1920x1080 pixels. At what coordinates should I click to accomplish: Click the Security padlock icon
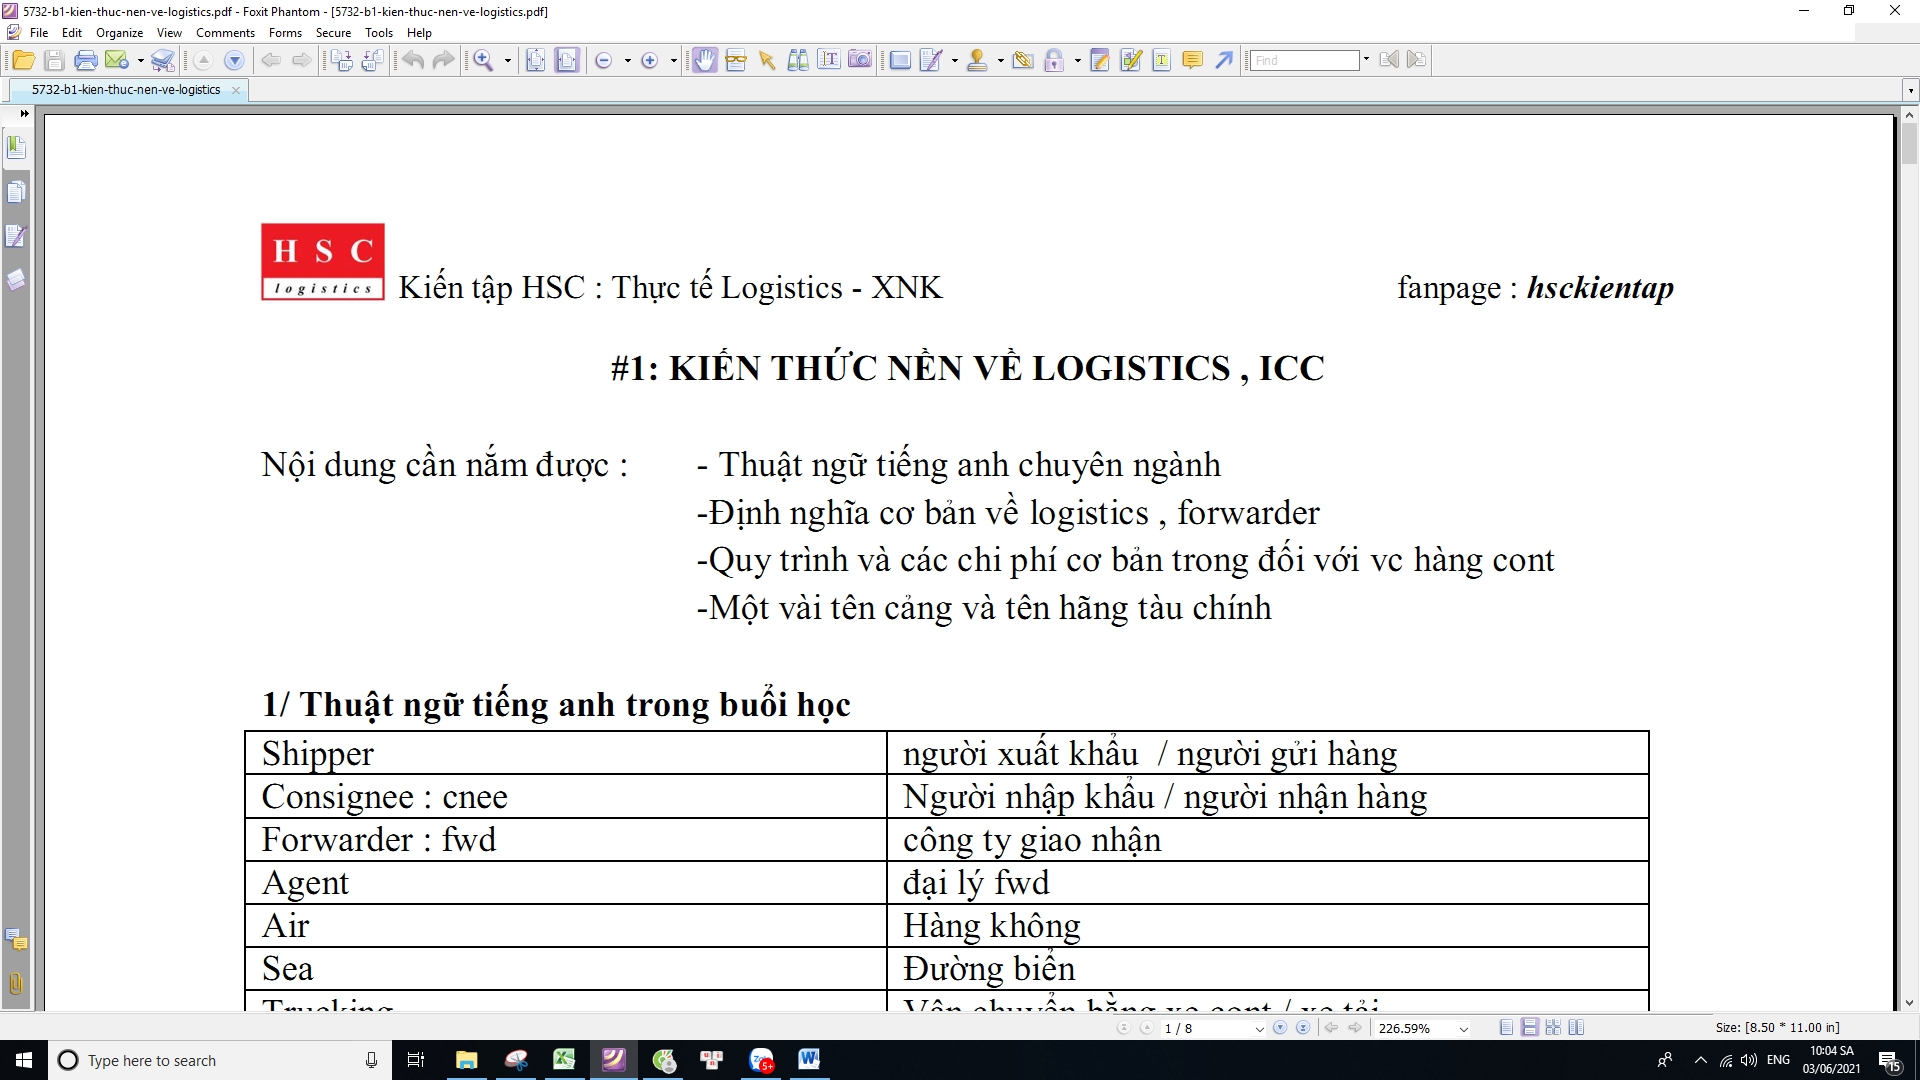[x=1054, y=61]
